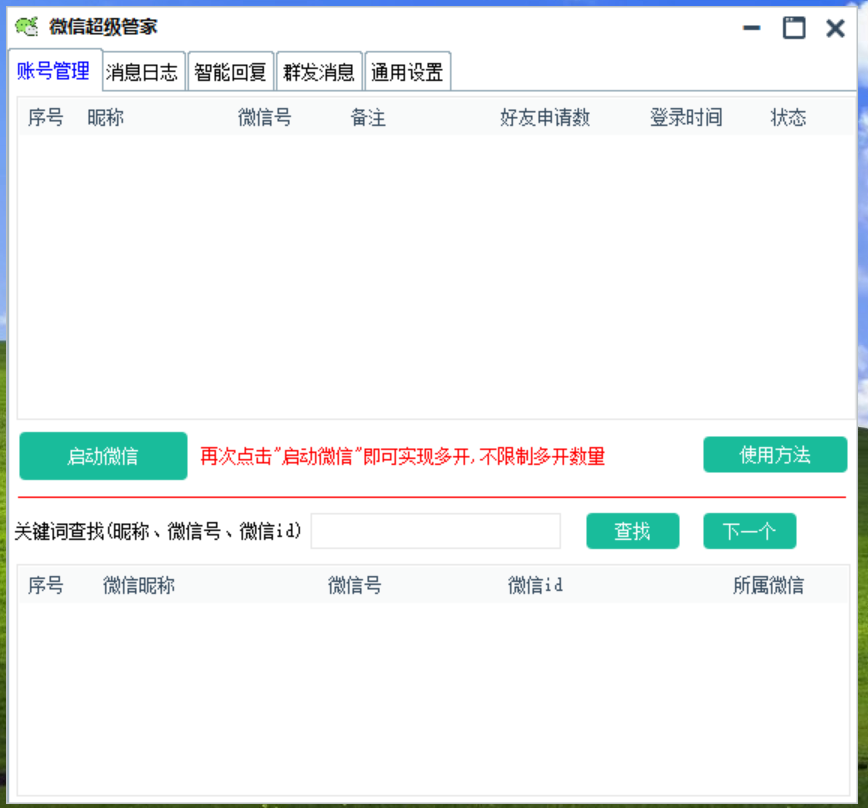Click the 微信超级管家 app icon in title bar

(27, 27)
